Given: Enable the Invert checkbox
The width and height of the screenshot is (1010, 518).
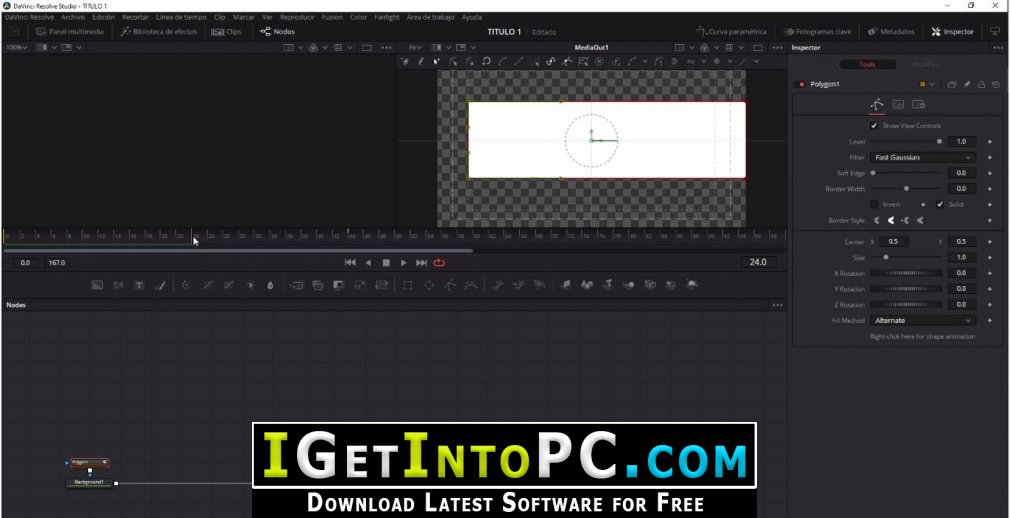Looking at the screenshot, I should [x=874, y=204].
